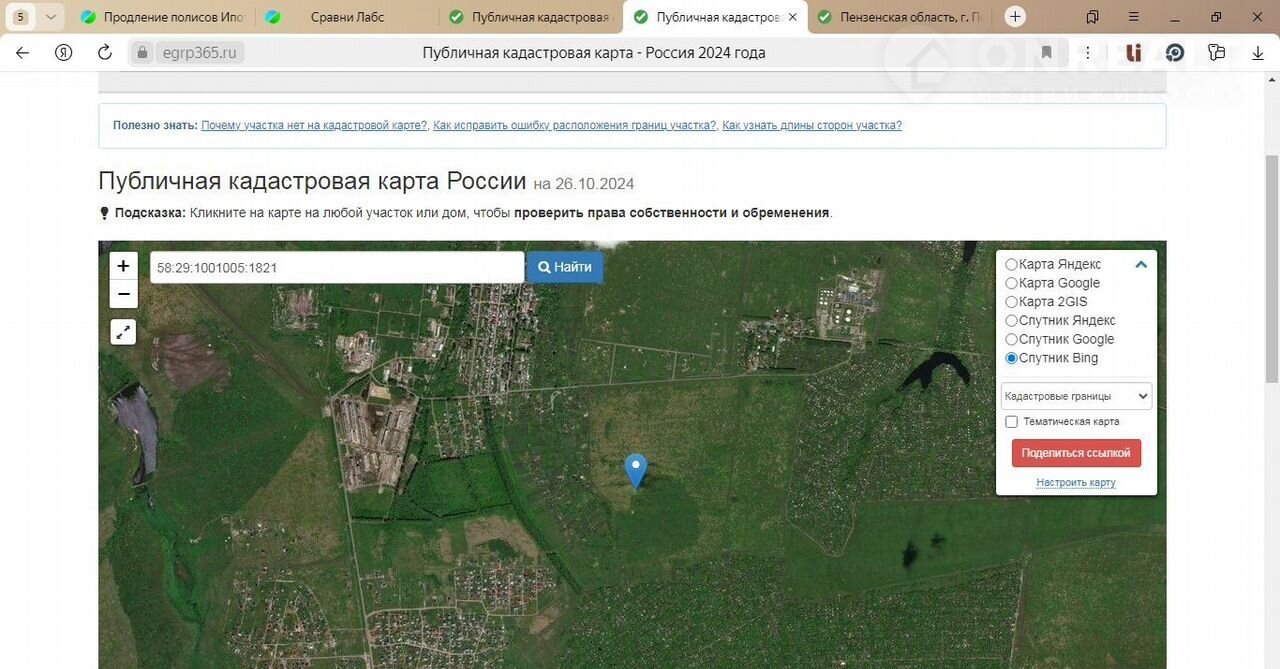Switch to Пензенская область tab
Screen dimensions: 1280x669
903,17
